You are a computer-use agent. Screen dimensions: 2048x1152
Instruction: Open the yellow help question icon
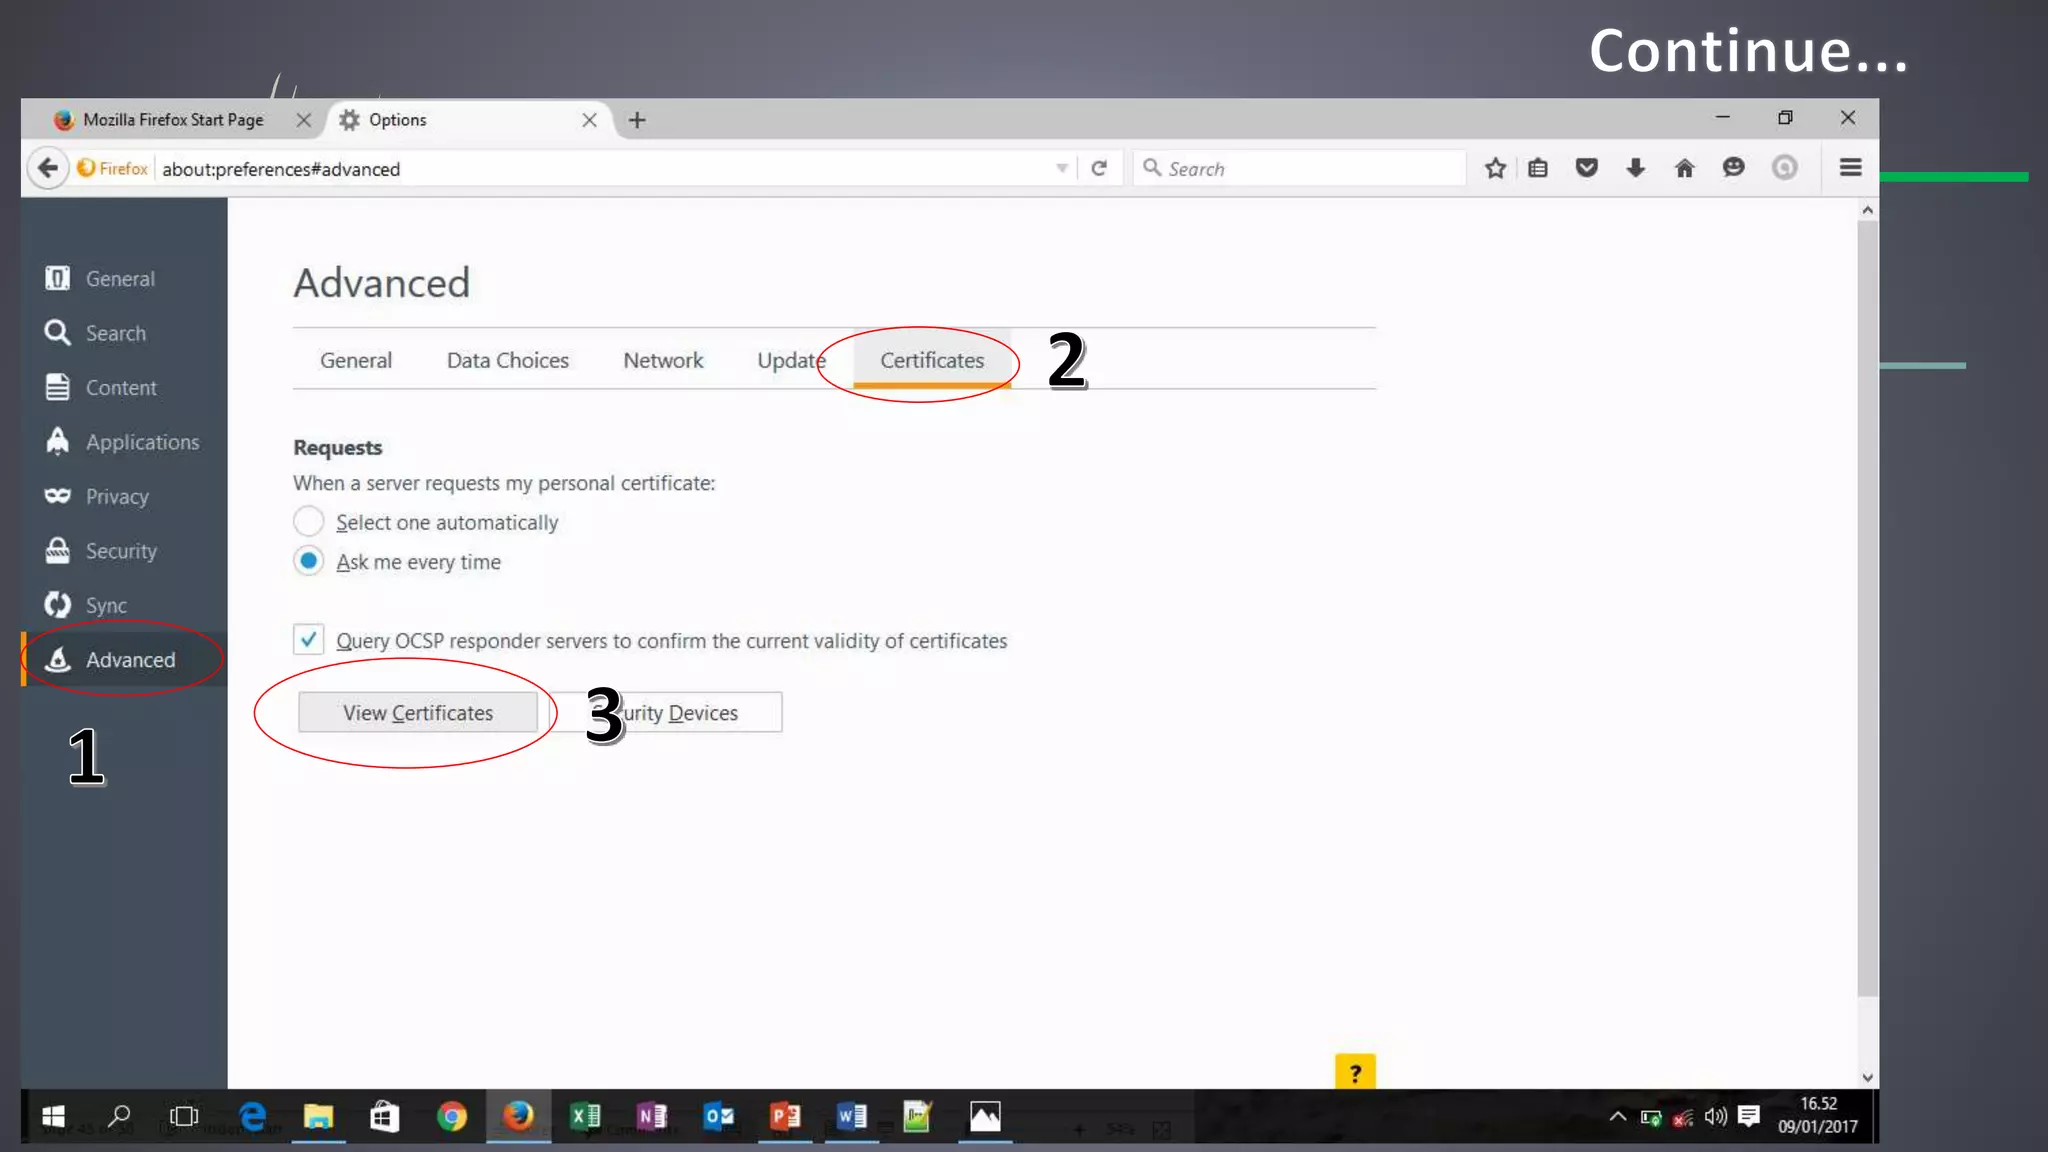tap(1355, 1073)
